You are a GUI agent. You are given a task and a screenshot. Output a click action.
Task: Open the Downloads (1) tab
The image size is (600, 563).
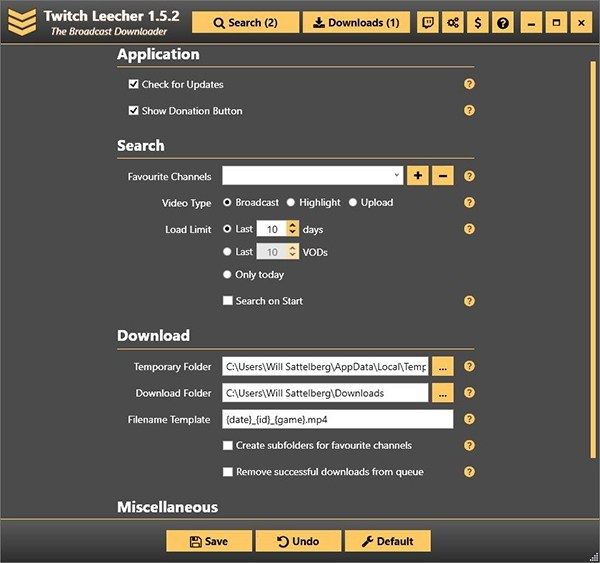[356, 23]
